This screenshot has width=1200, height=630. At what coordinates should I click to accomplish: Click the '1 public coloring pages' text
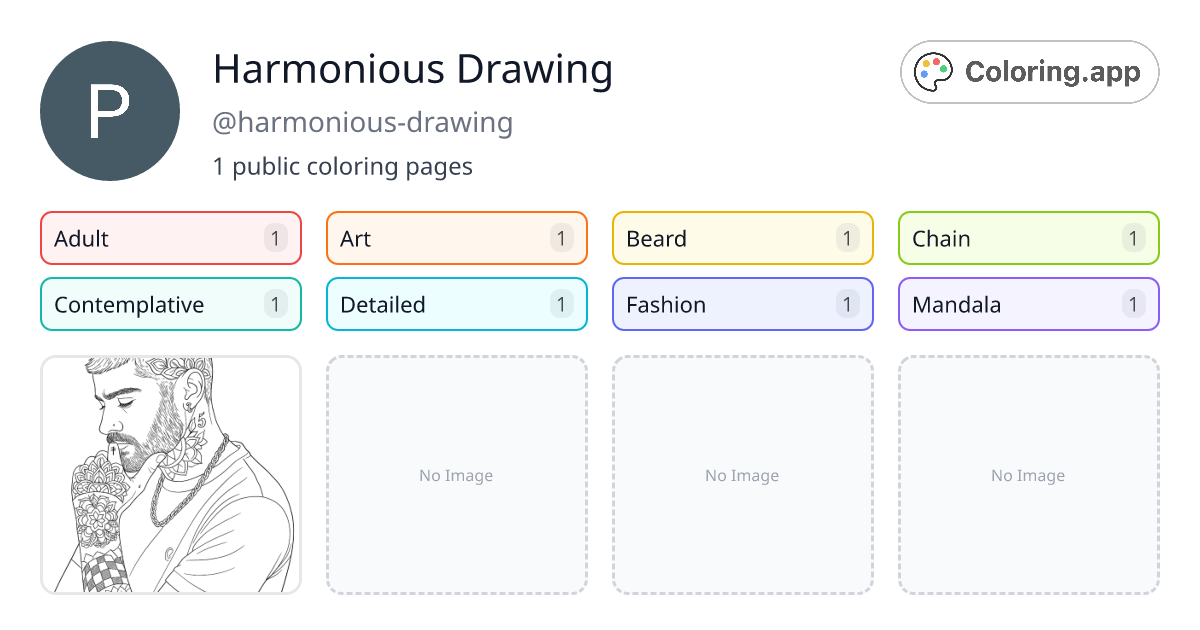tap(344, 166)
